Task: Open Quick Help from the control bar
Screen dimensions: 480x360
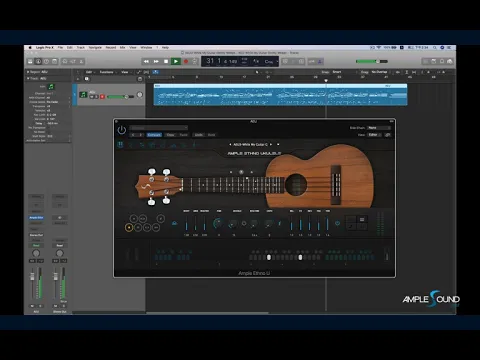Action: point(46,61)
